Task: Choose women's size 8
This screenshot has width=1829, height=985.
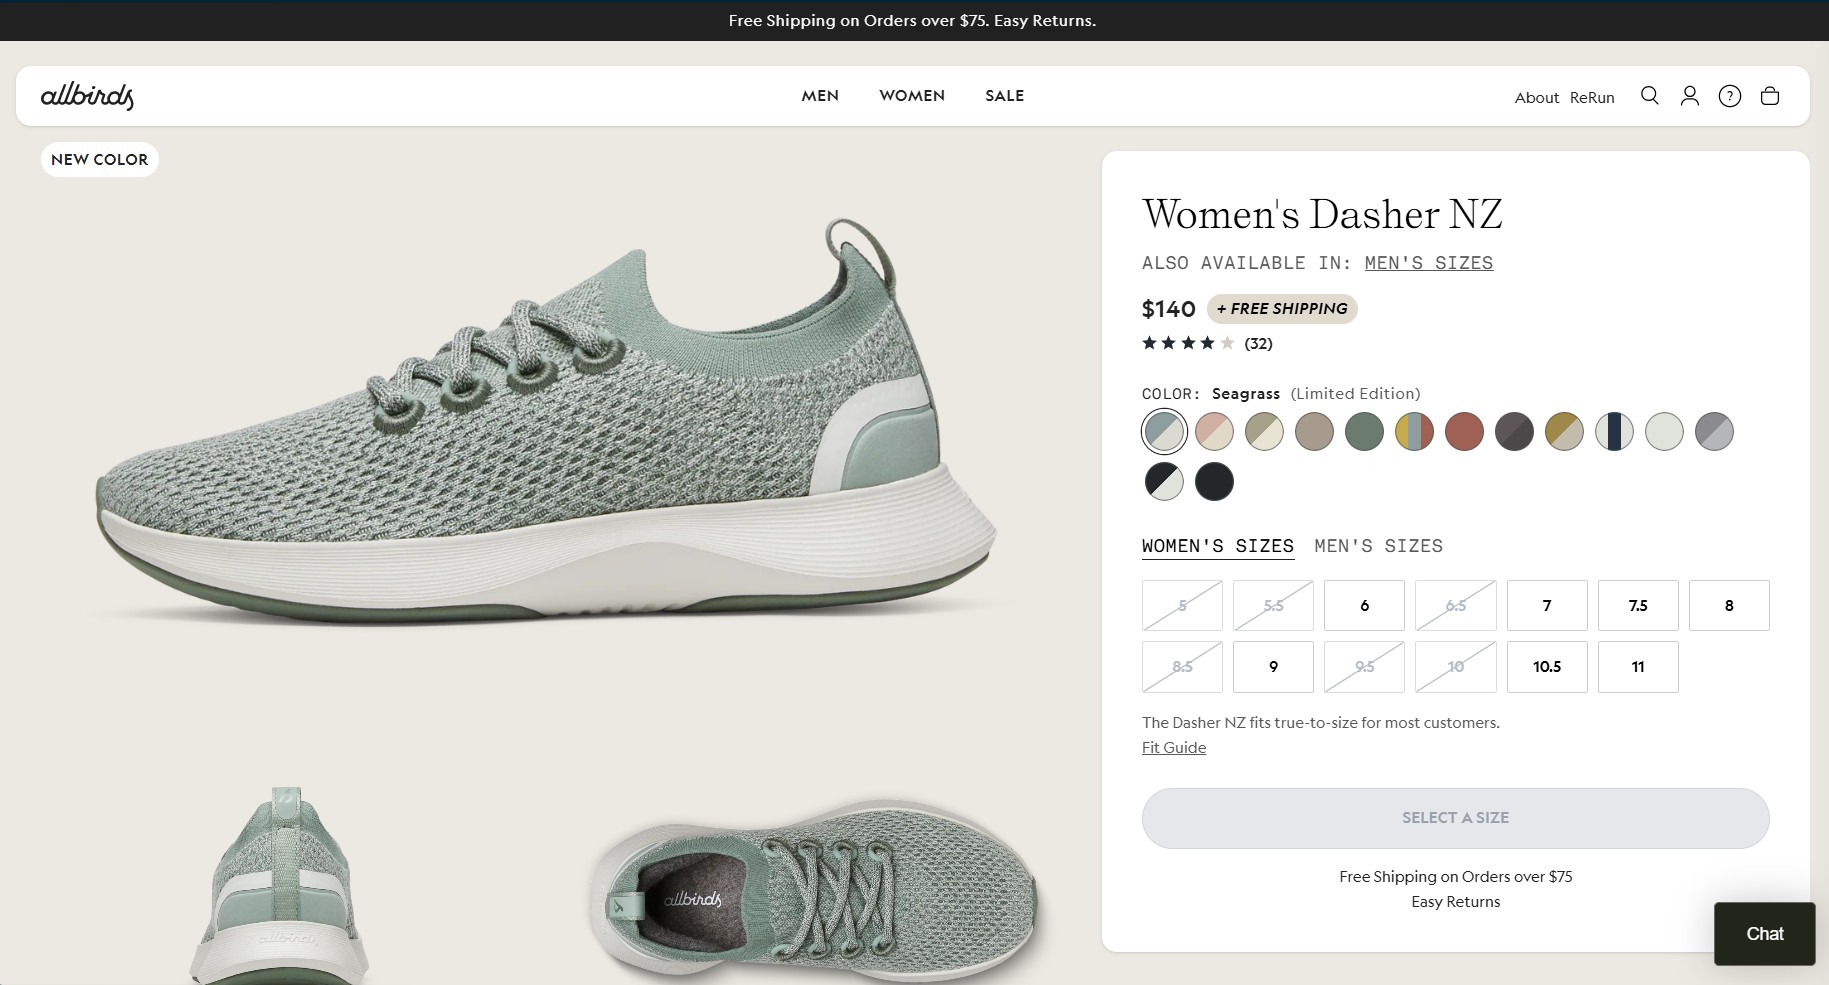Action: click(1729, 606)
